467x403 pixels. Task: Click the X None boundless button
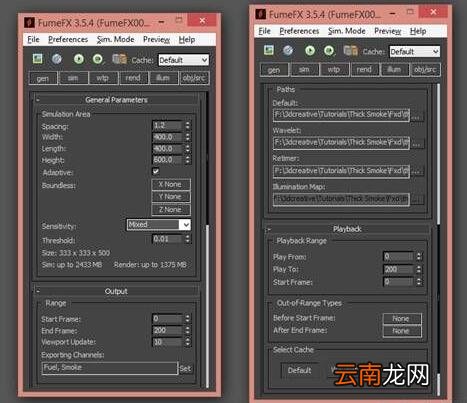pos(171,184)
